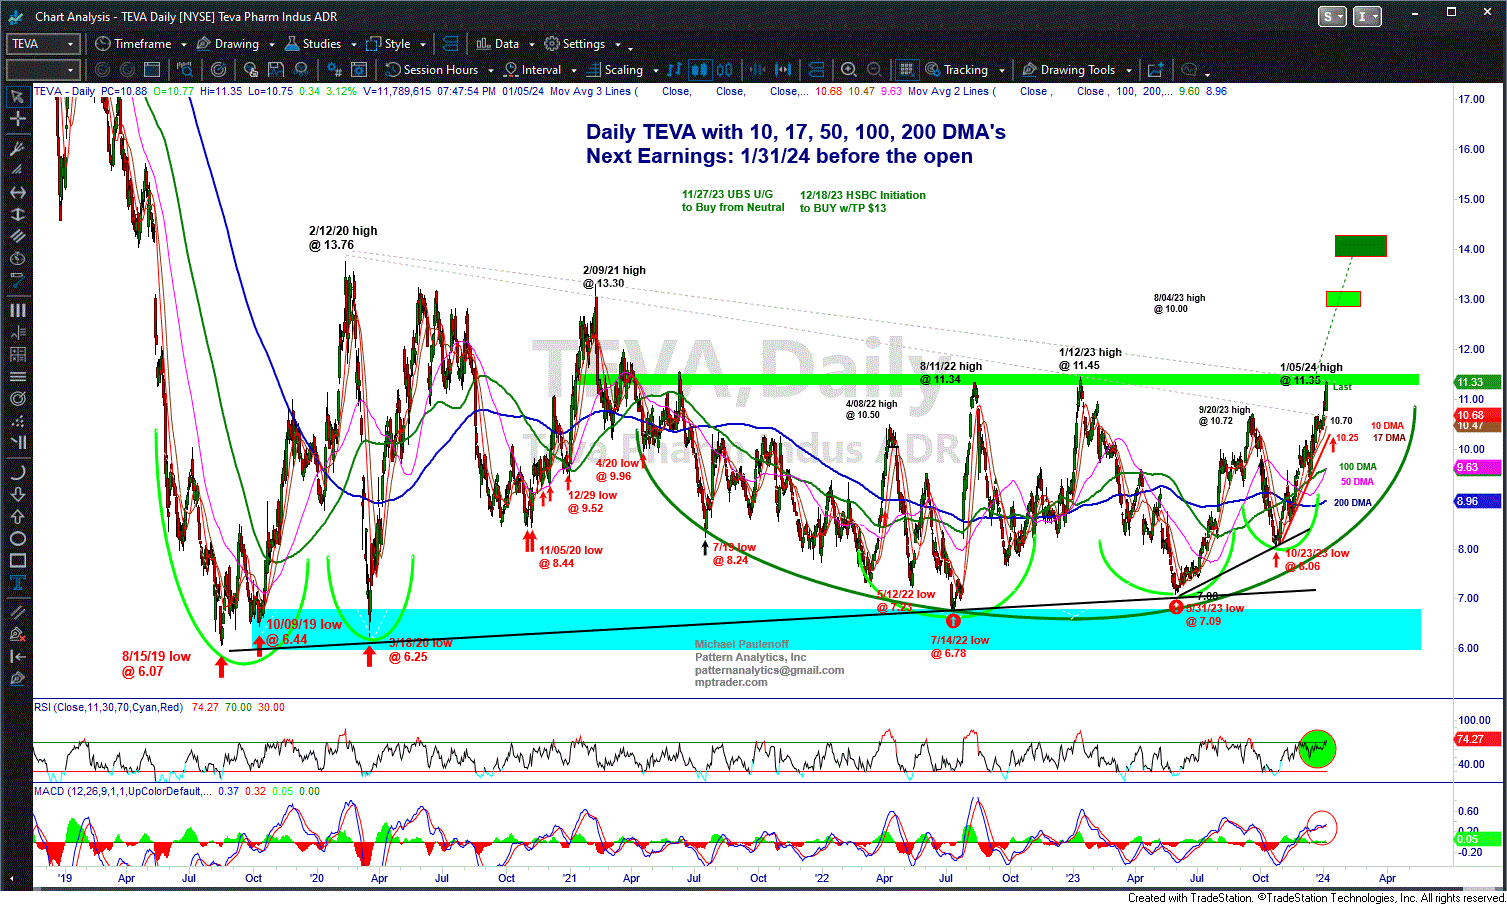
Task: Open the TEVA symbol combo box
Action: click(x=42, y=44)
